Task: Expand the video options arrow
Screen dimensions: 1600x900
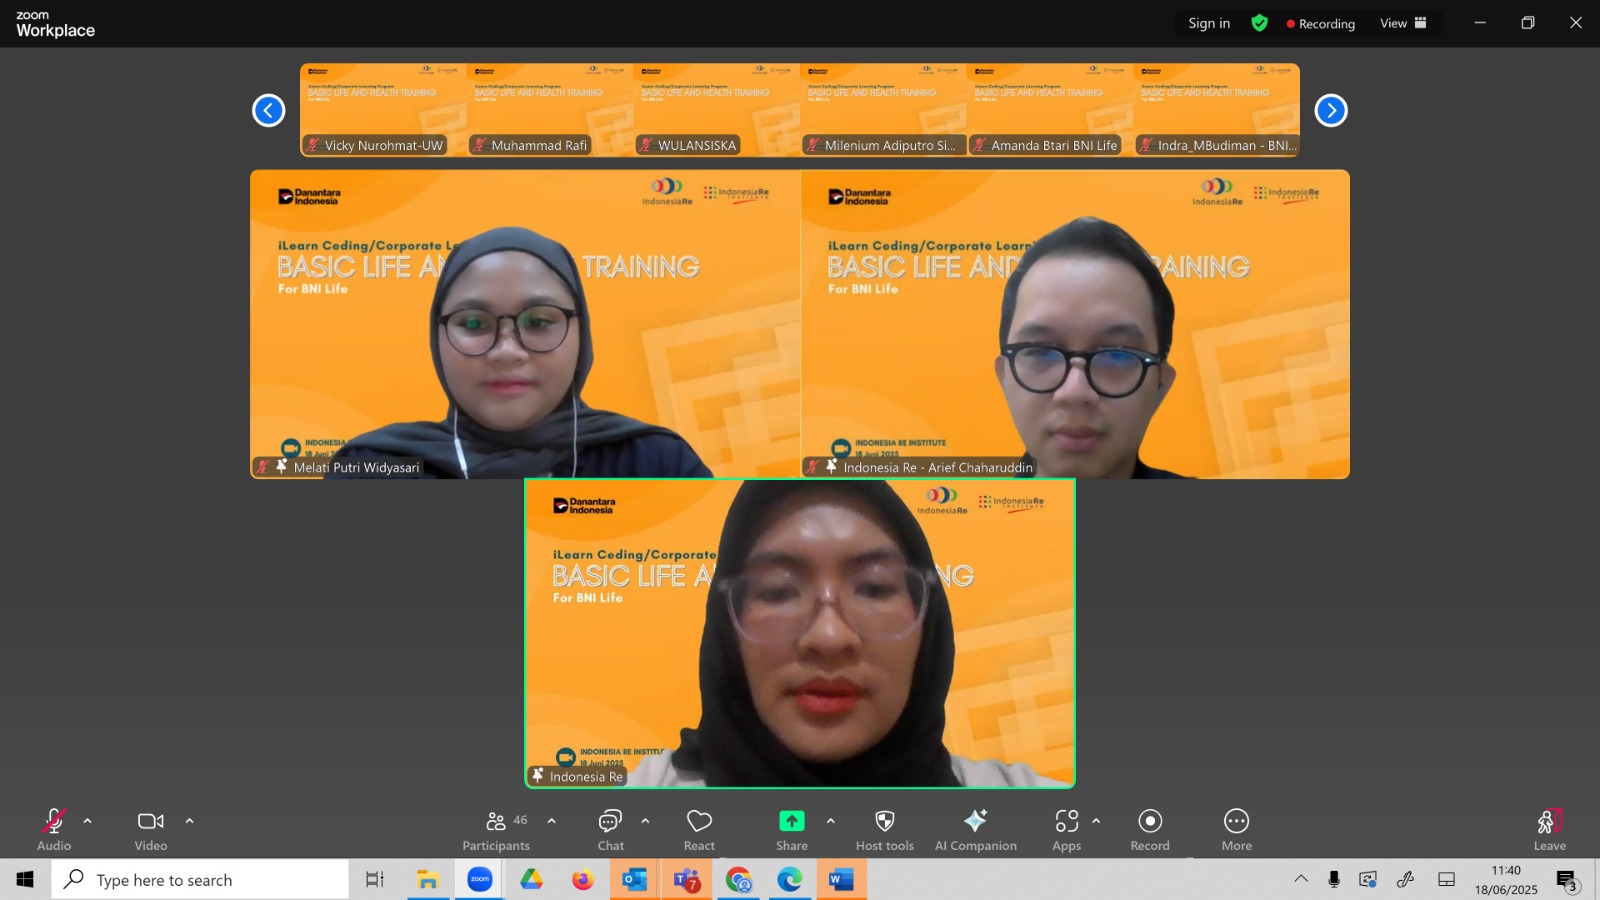Action: click(189, 821)
